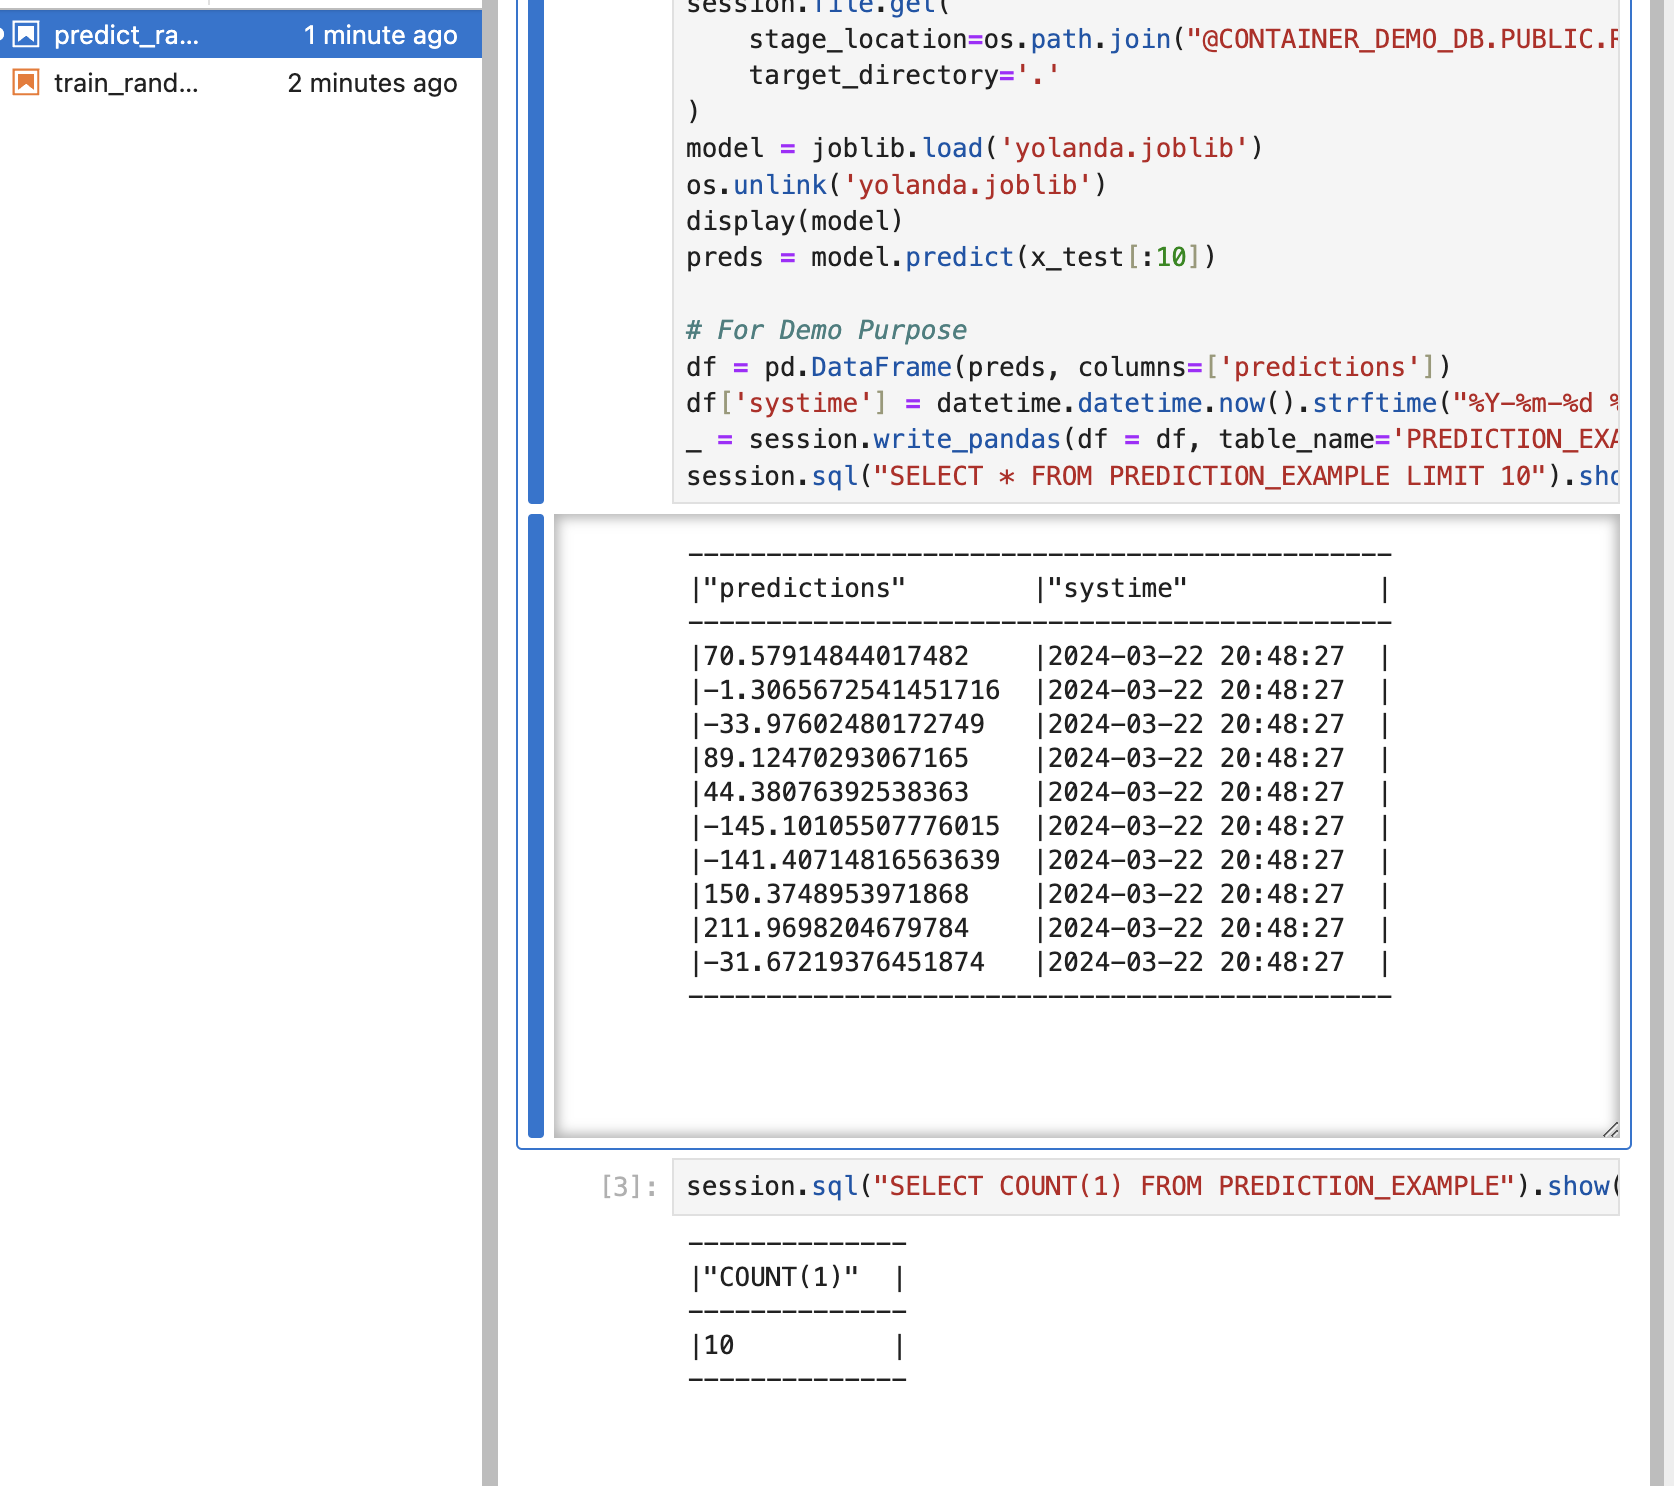
Task: Click the '1 minute ago' modified time
Action: [x=380, y=35]
